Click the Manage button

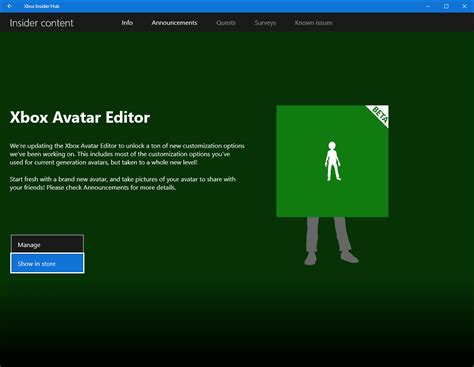(x=47, y=244)
